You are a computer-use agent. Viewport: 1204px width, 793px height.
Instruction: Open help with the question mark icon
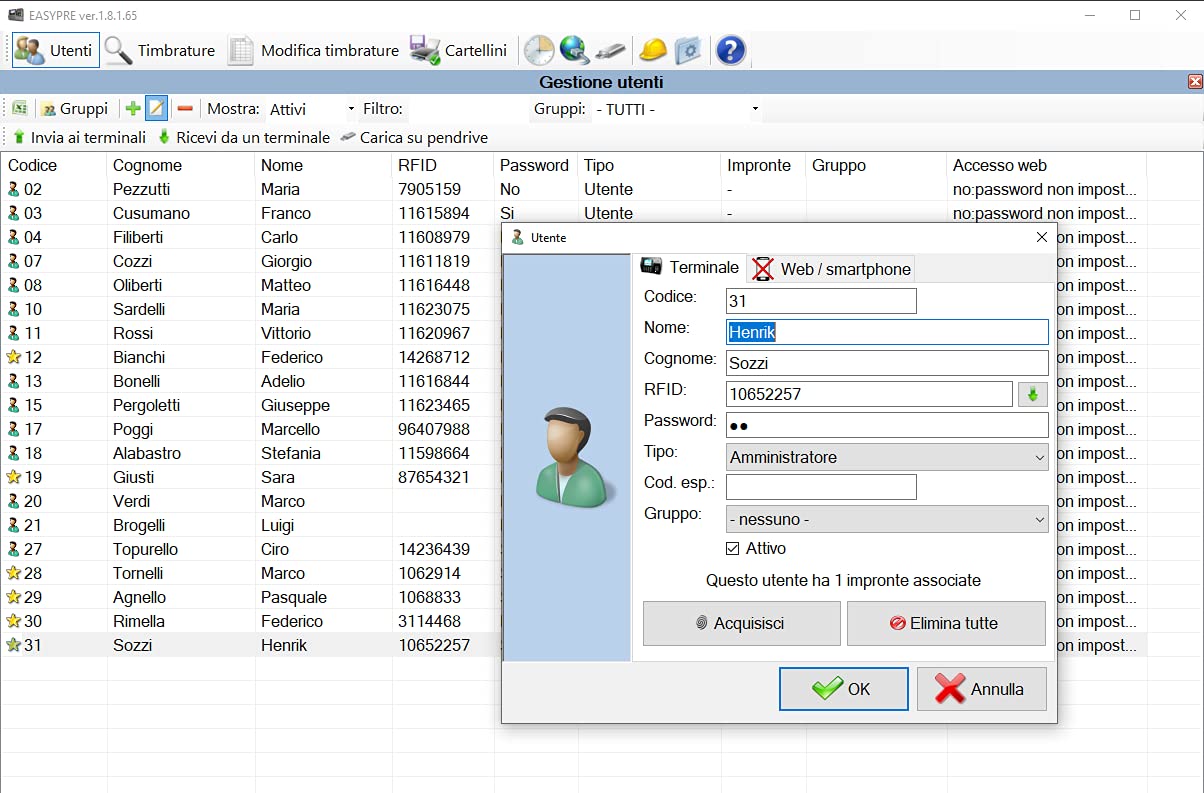731,50
